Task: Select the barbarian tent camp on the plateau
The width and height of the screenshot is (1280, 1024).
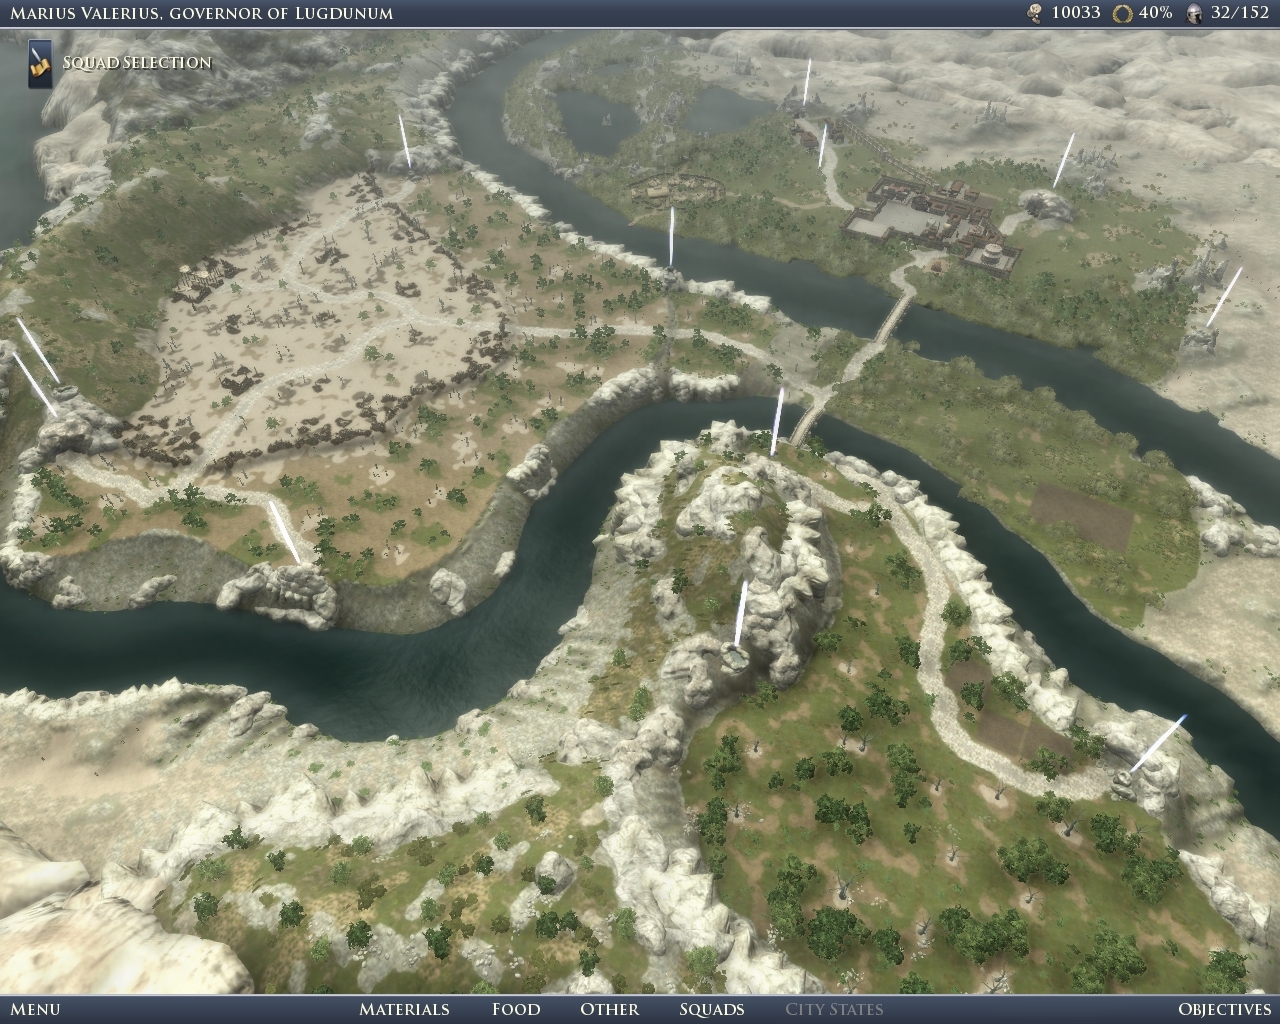Action: [x=204, y=278]
